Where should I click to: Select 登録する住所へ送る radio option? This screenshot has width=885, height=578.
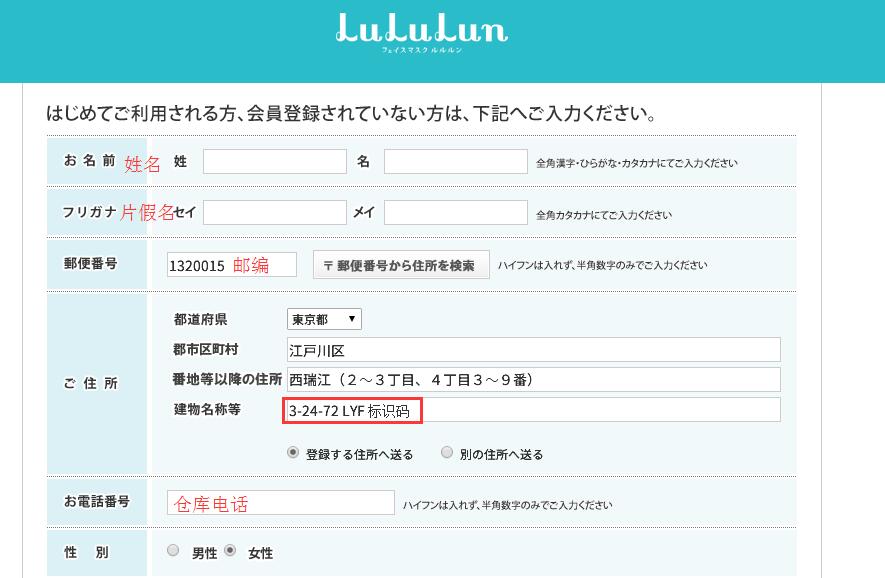tap(293, 453)
